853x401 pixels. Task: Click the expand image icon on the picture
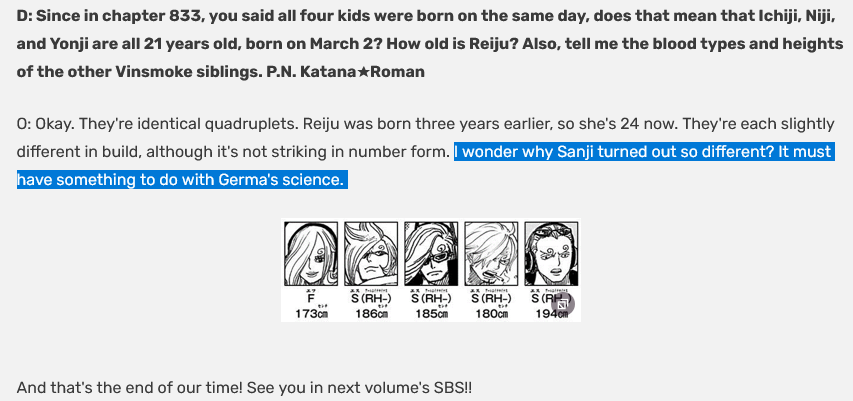click(x=564, y=304)
